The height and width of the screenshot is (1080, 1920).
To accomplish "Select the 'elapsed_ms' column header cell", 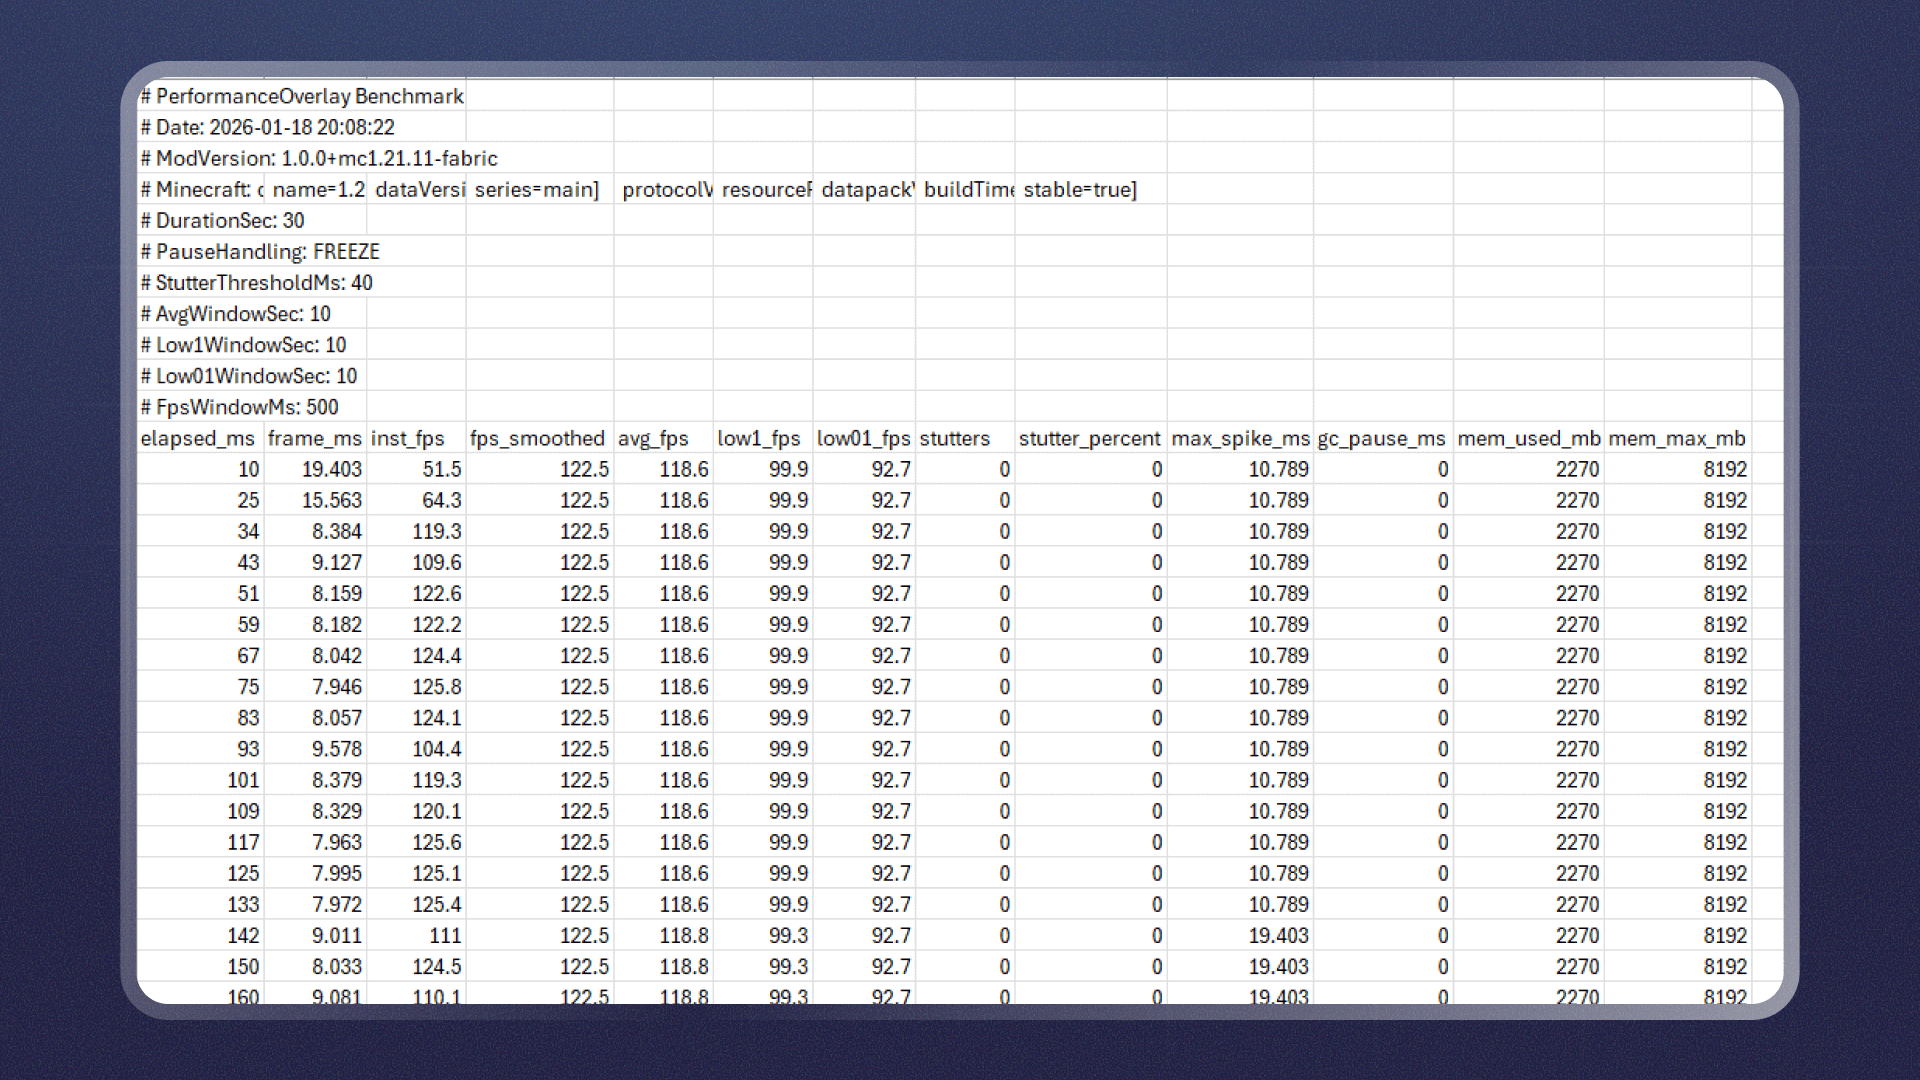I will coord(200,438).
